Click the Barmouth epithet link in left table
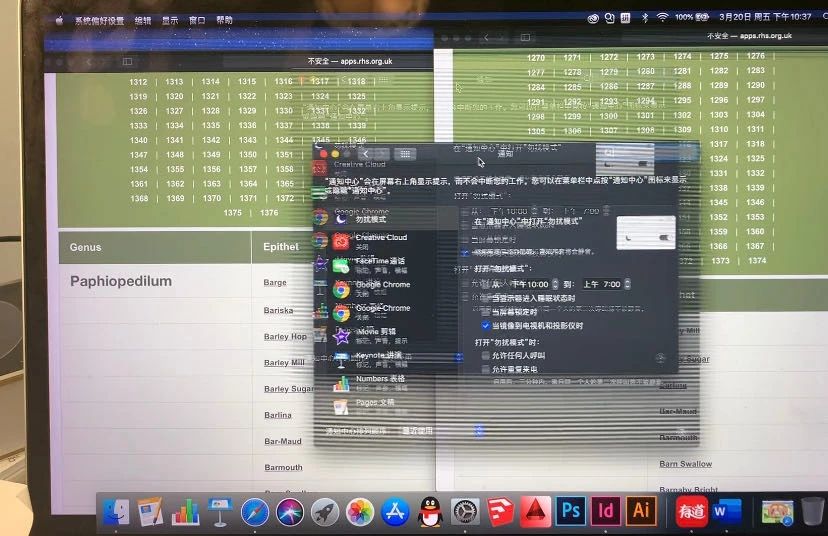828x536 pixels. (283, 467)
